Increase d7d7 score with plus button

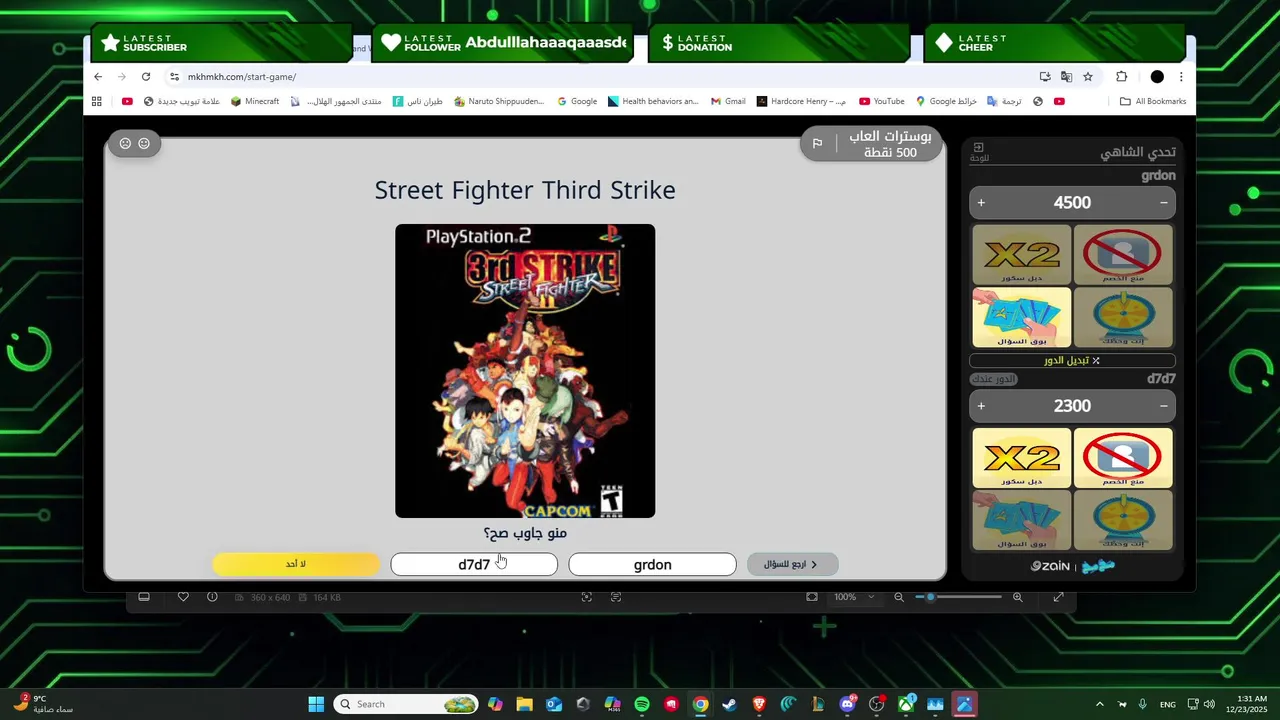pyautogui.click(x=981, y=406)
